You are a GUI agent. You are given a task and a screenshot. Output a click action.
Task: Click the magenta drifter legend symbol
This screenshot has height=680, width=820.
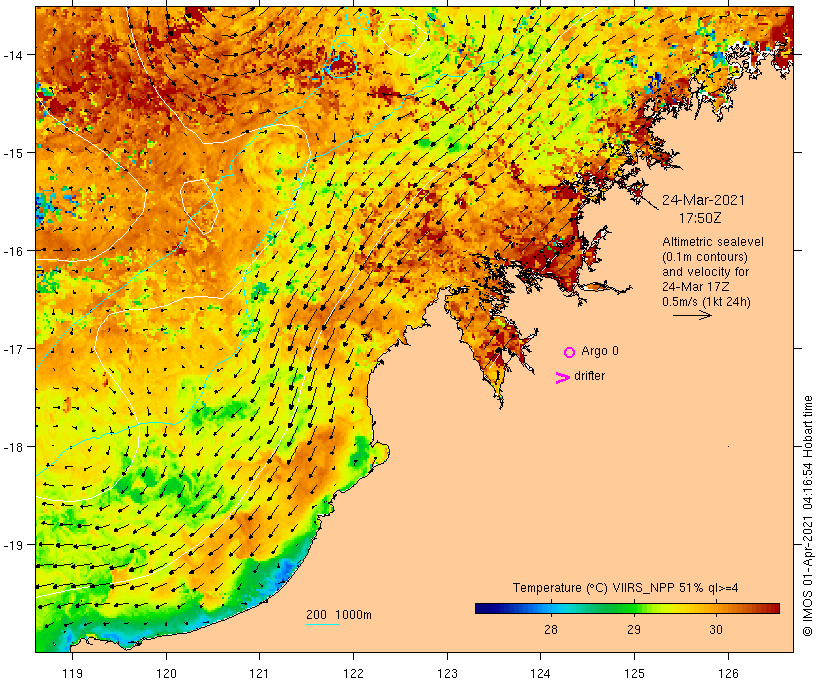(563, 378)
